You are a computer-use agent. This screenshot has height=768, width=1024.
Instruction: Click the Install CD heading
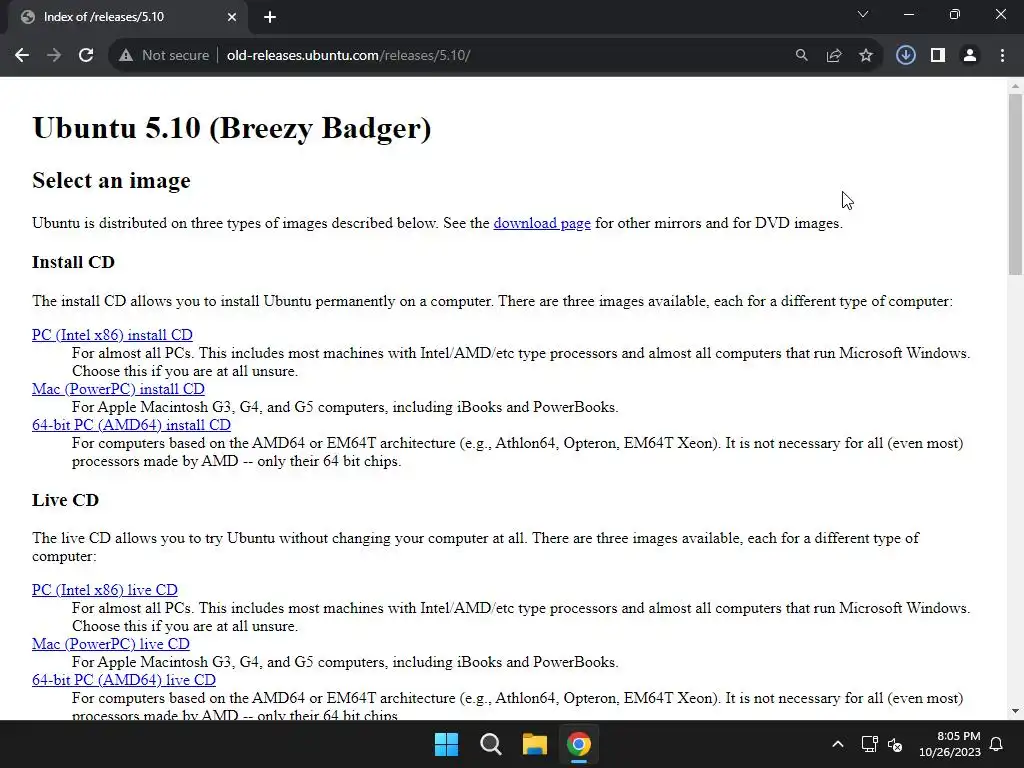[x=73, y=263]
